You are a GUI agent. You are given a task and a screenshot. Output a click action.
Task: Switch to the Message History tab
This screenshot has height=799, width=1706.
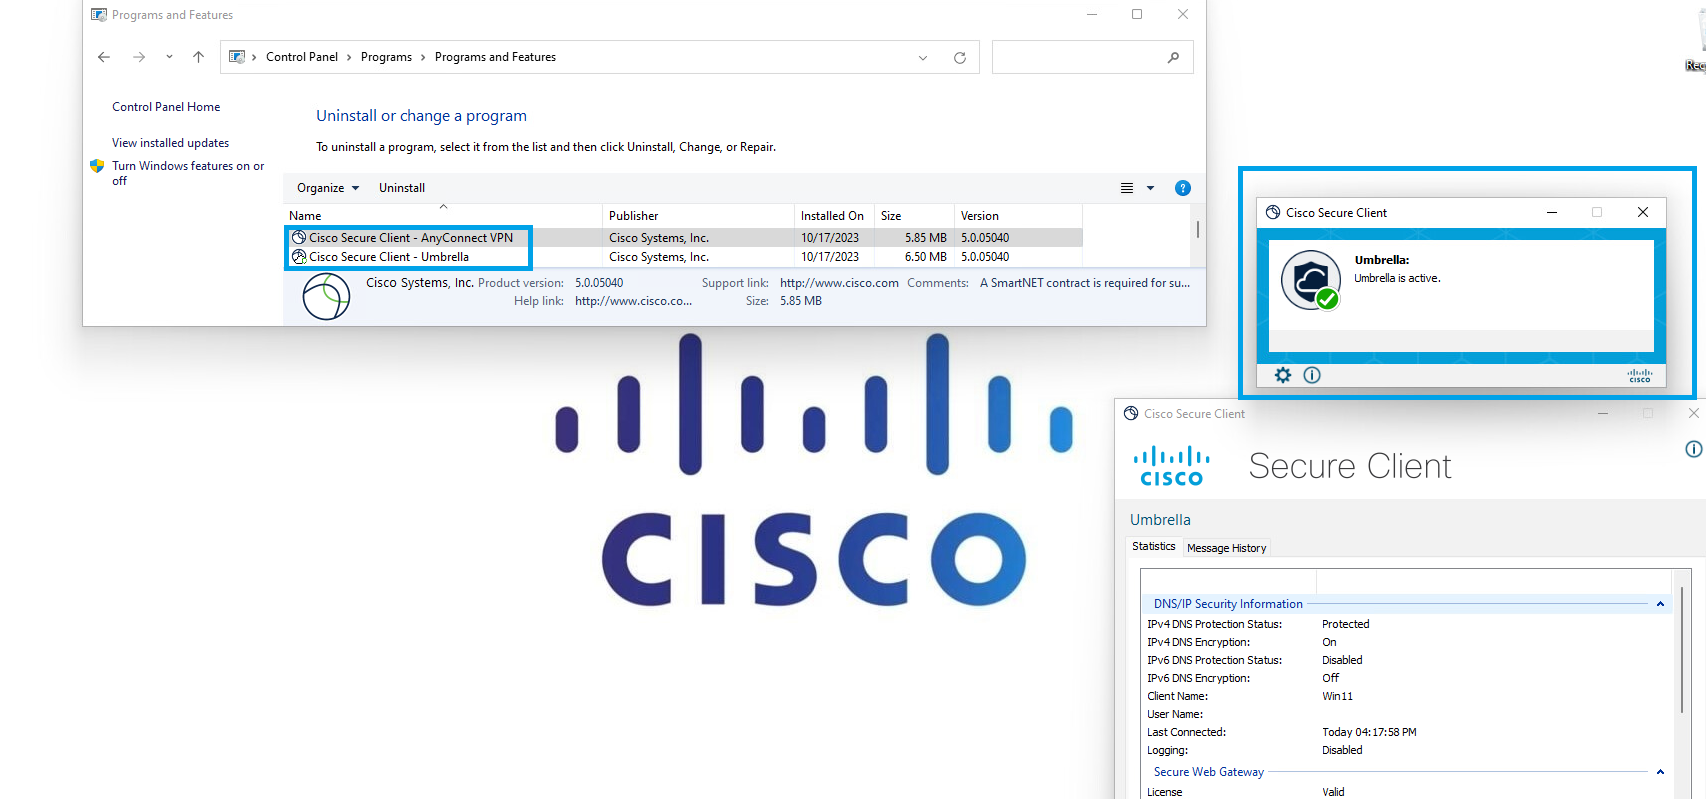pos(1226,548)
